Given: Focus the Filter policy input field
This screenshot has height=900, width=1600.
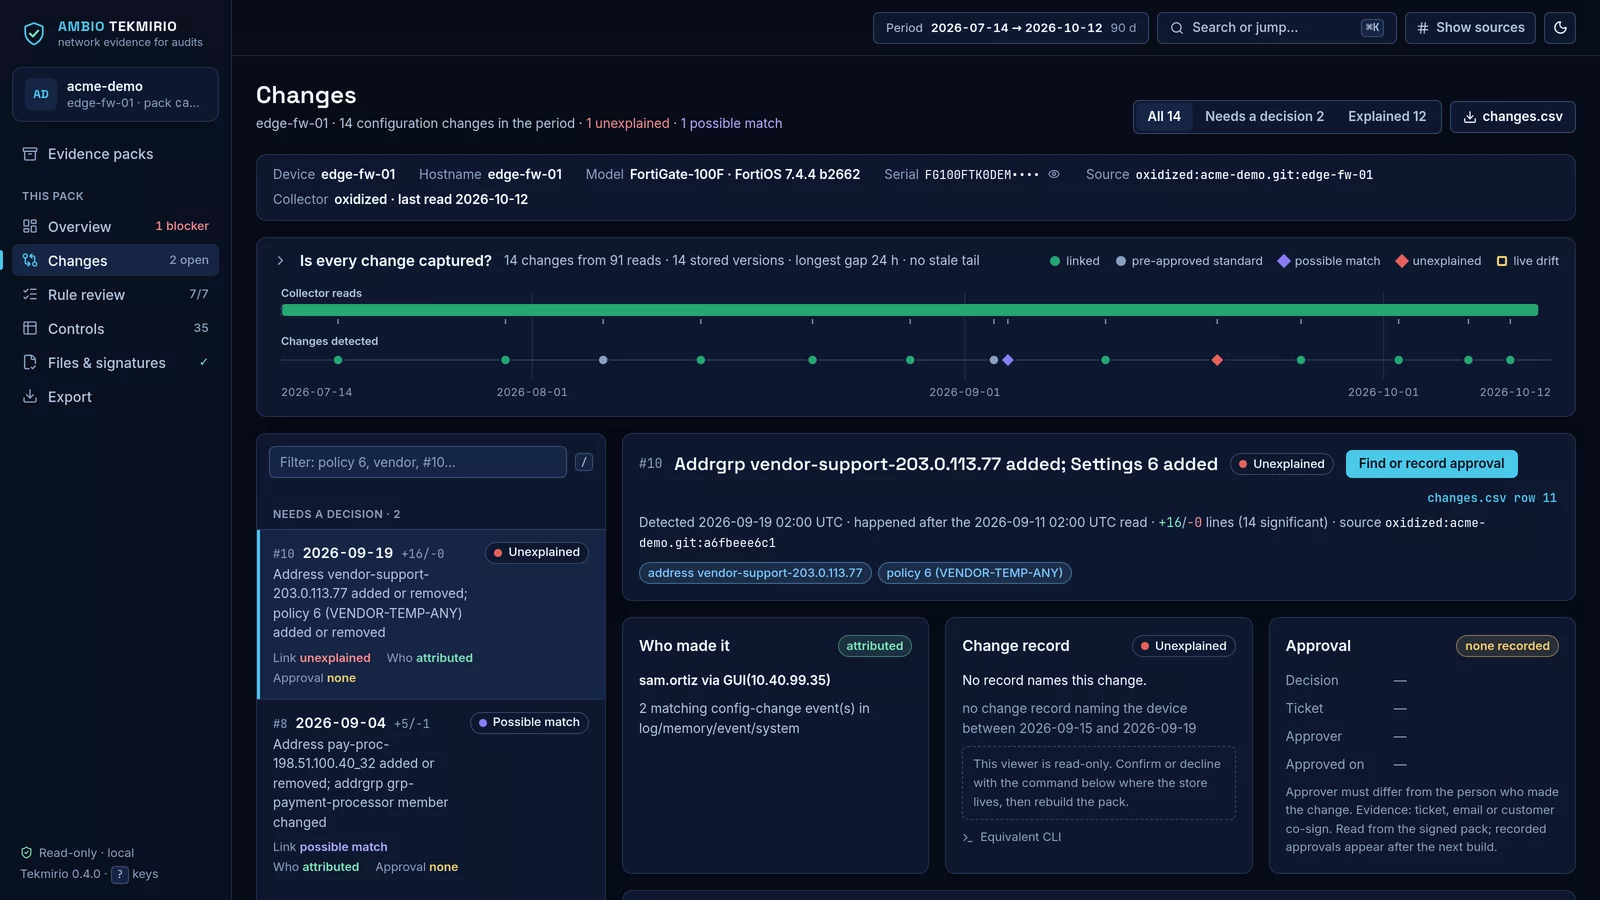Looking at the screenshot, I should click(418, 462).
